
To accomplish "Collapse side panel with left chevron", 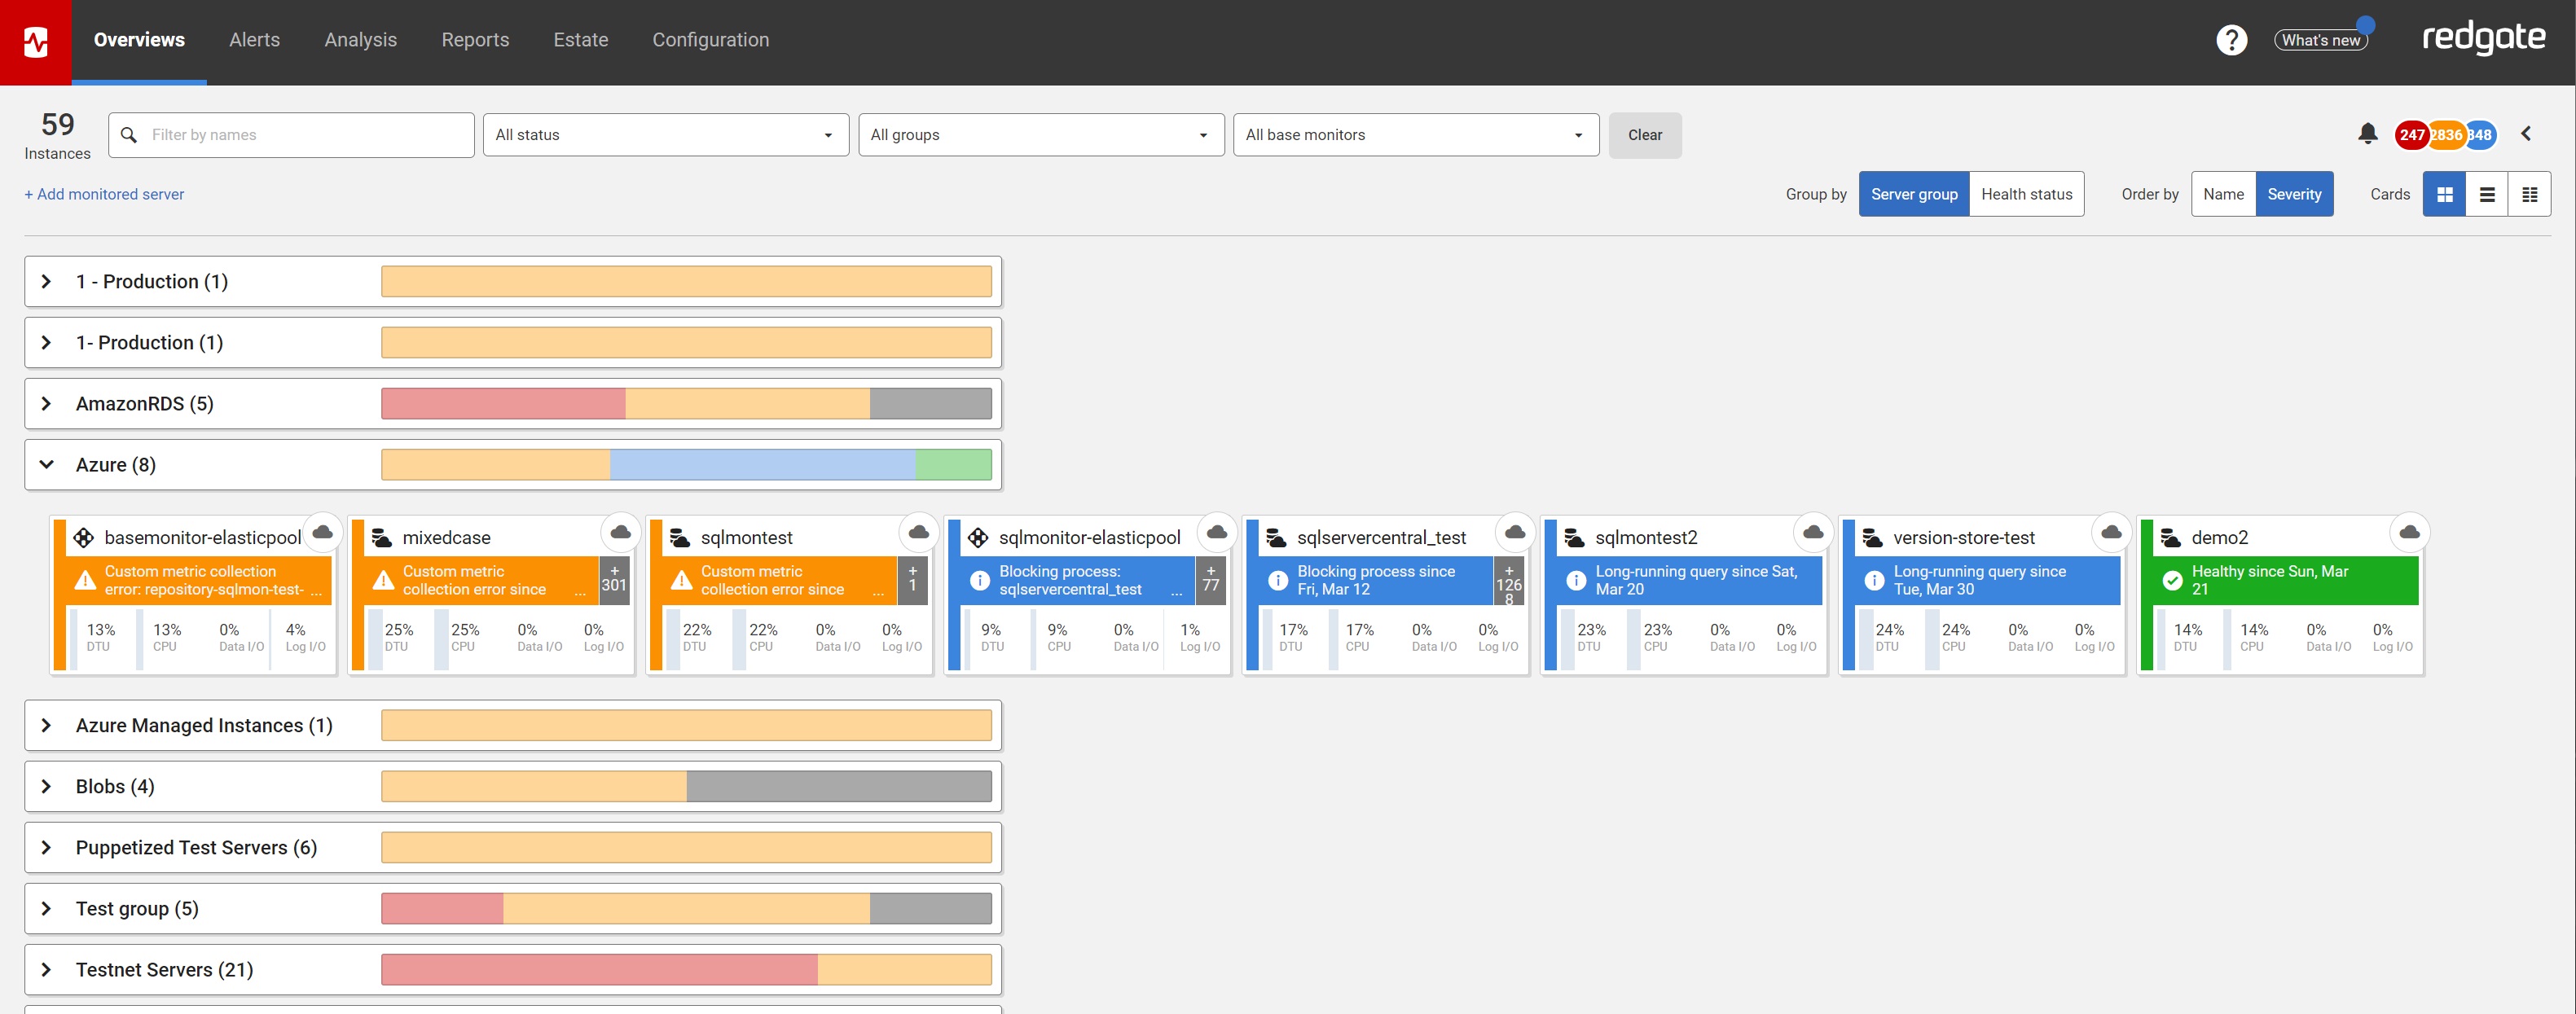I will [2526, 134].
